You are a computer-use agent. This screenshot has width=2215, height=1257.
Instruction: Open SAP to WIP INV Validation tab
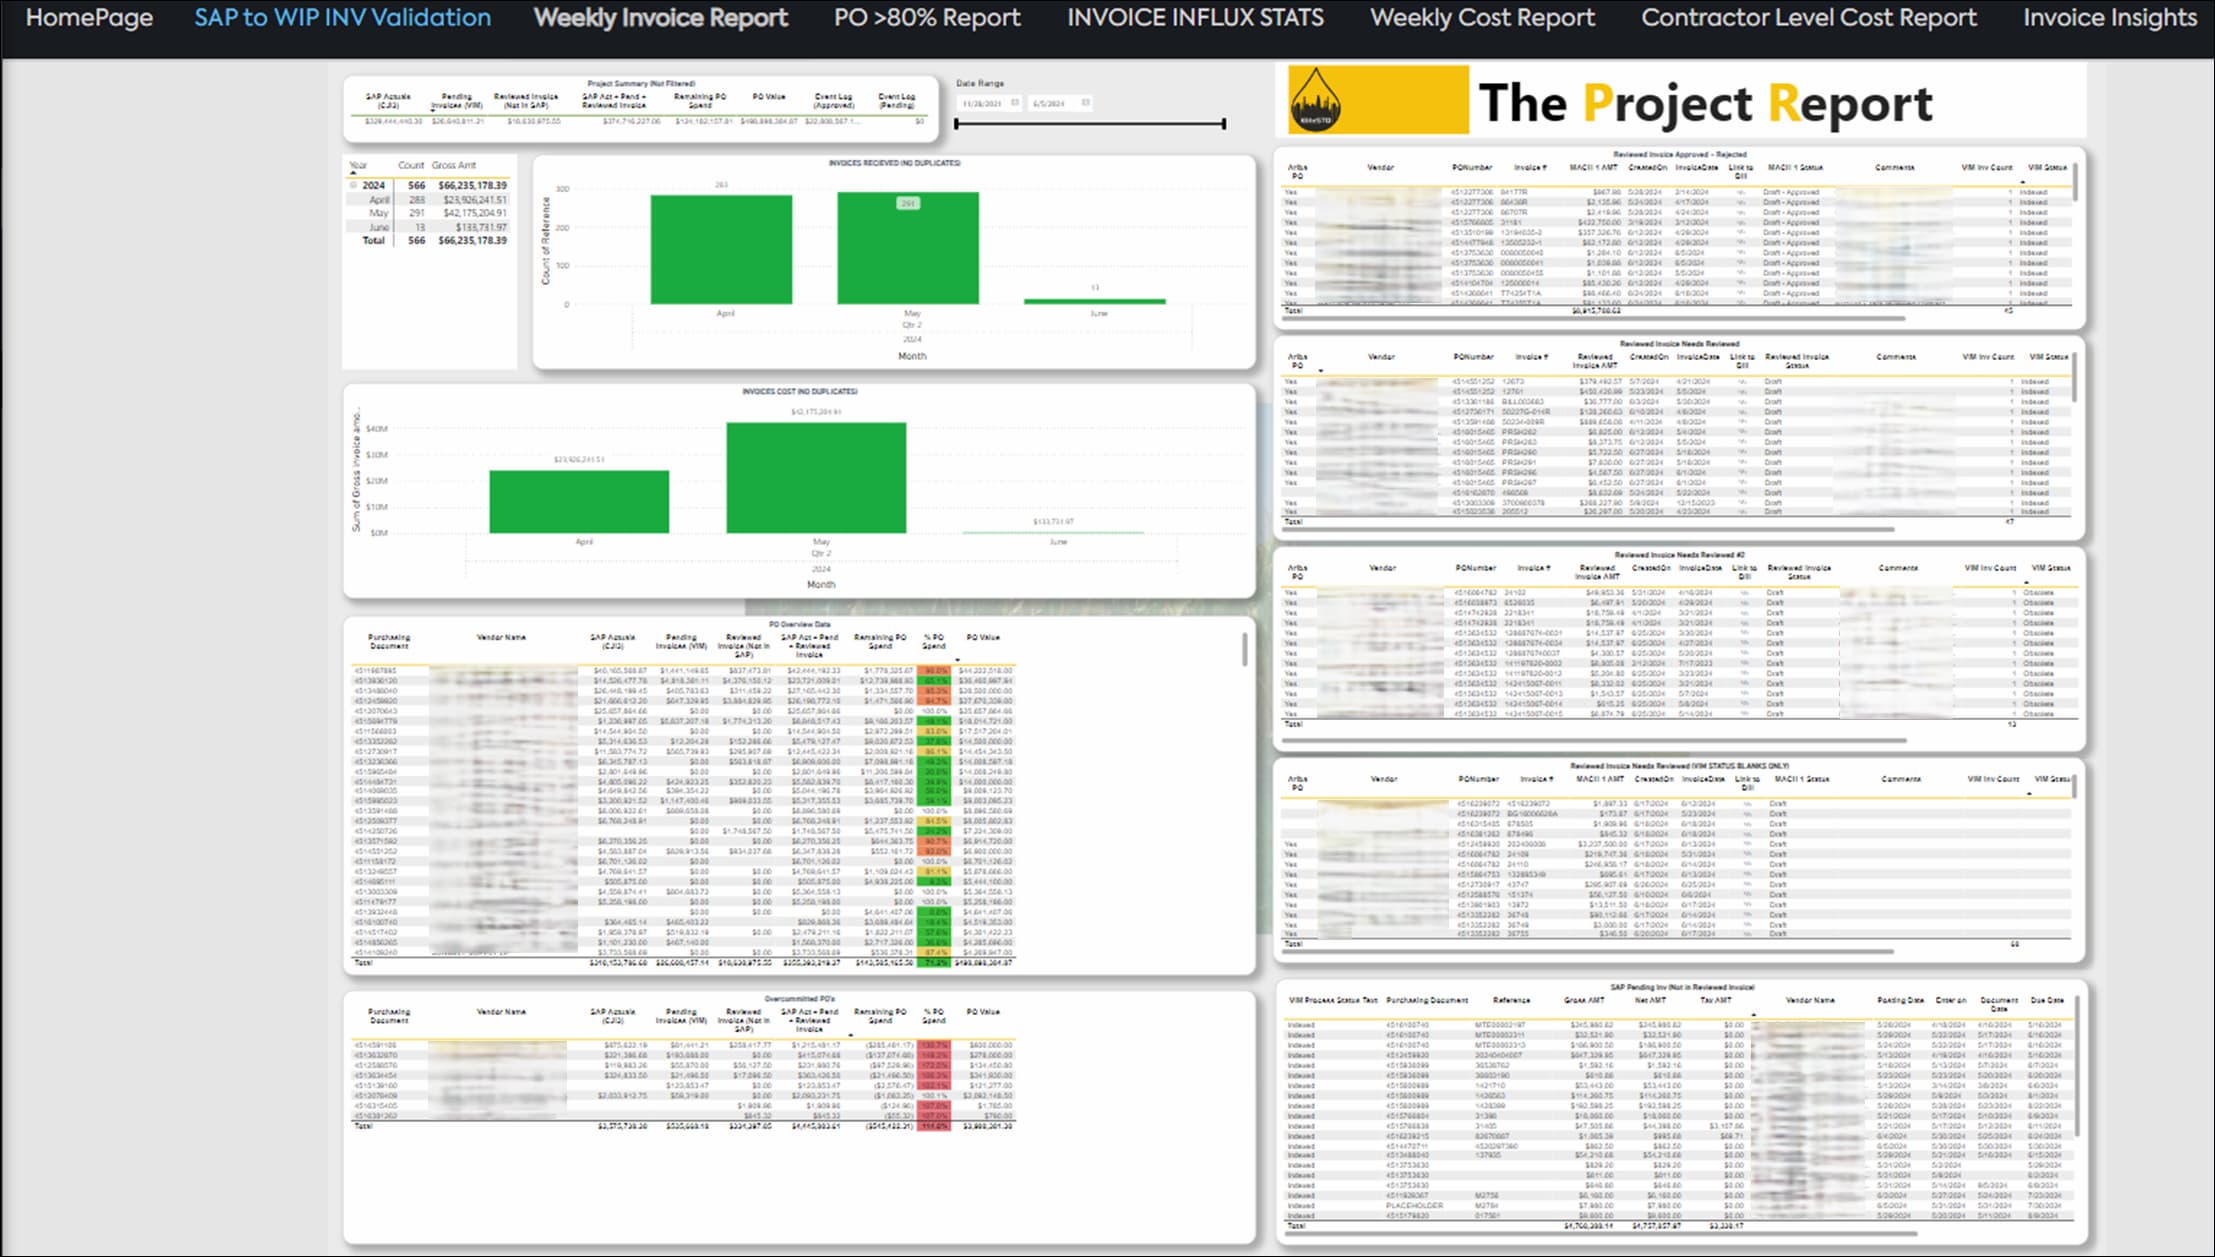[342, 18]
